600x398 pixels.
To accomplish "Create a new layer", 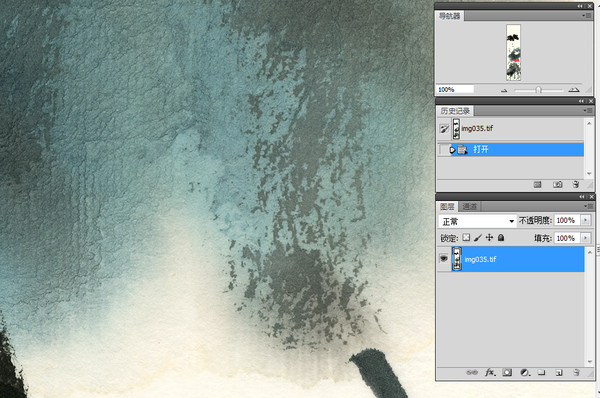I will pos(559,372).
